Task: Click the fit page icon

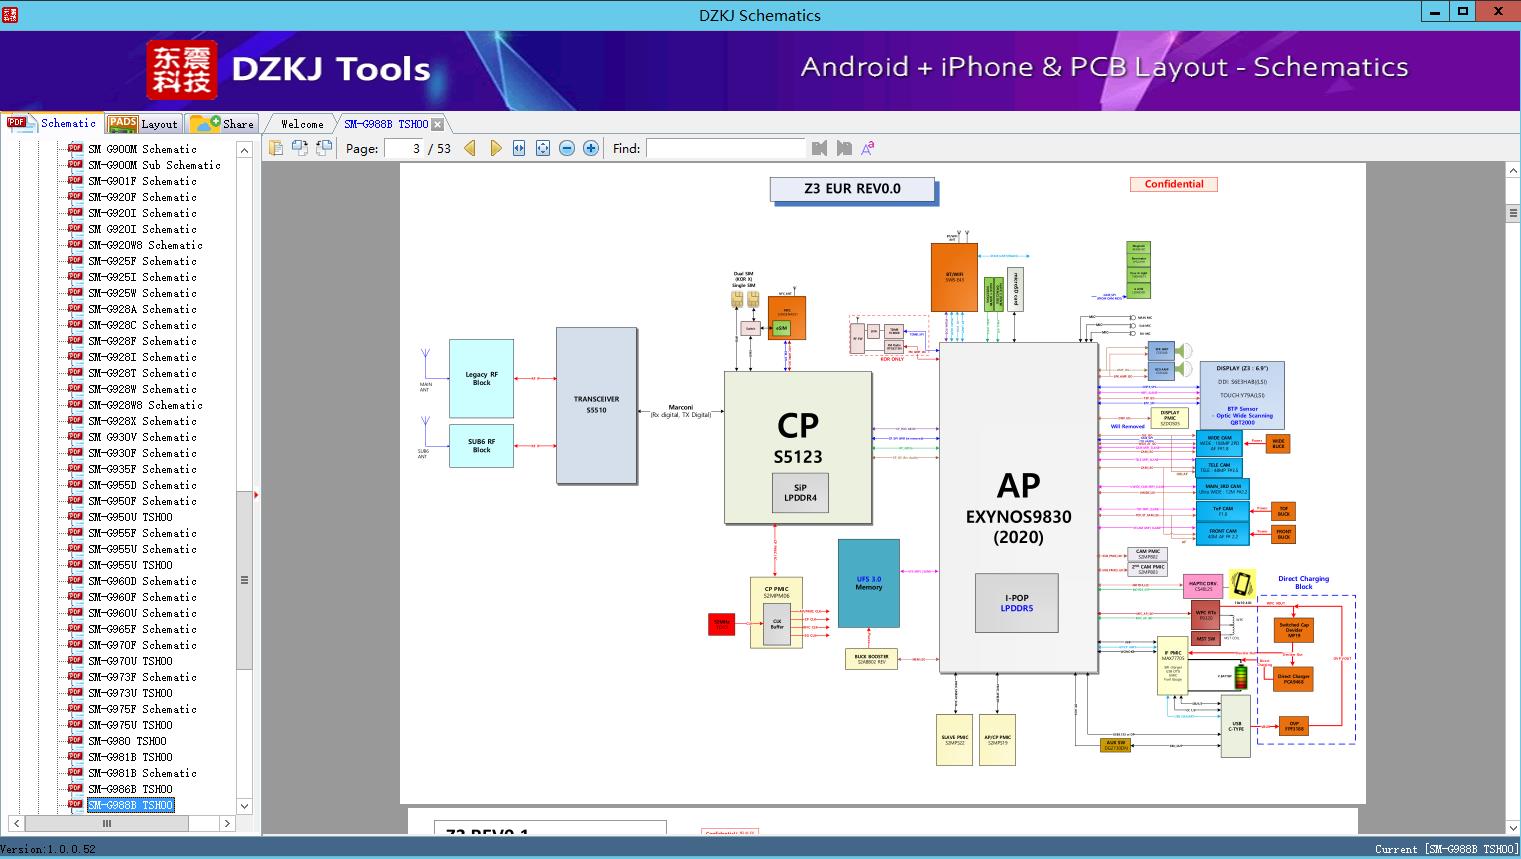Action: [x=543, y=148]
